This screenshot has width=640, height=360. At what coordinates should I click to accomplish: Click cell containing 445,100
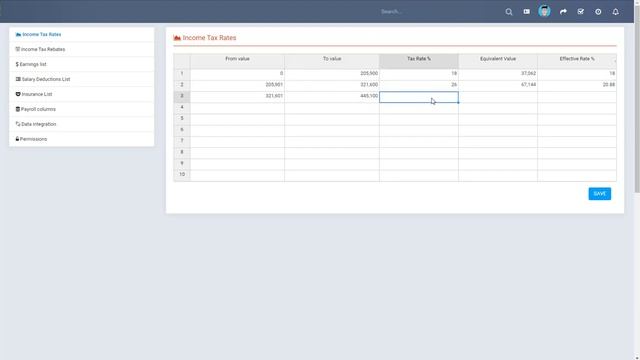[x=332, y=96]
